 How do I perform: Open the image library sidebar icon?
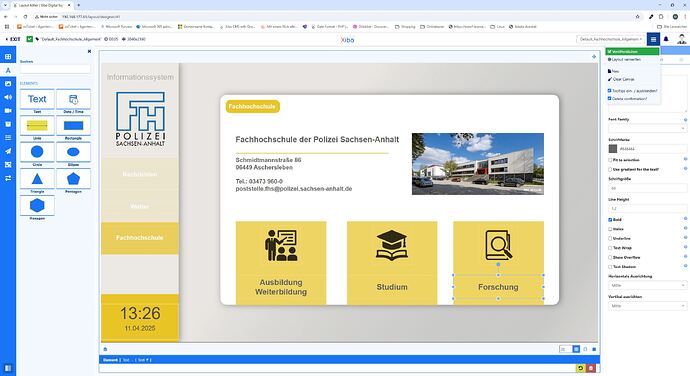pos(8,84)
